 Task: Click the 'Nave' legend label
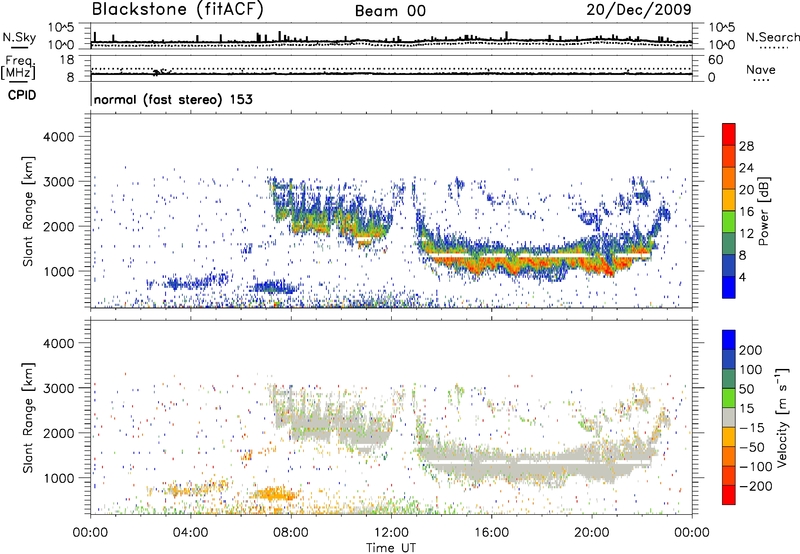click(x=760, y=69)
